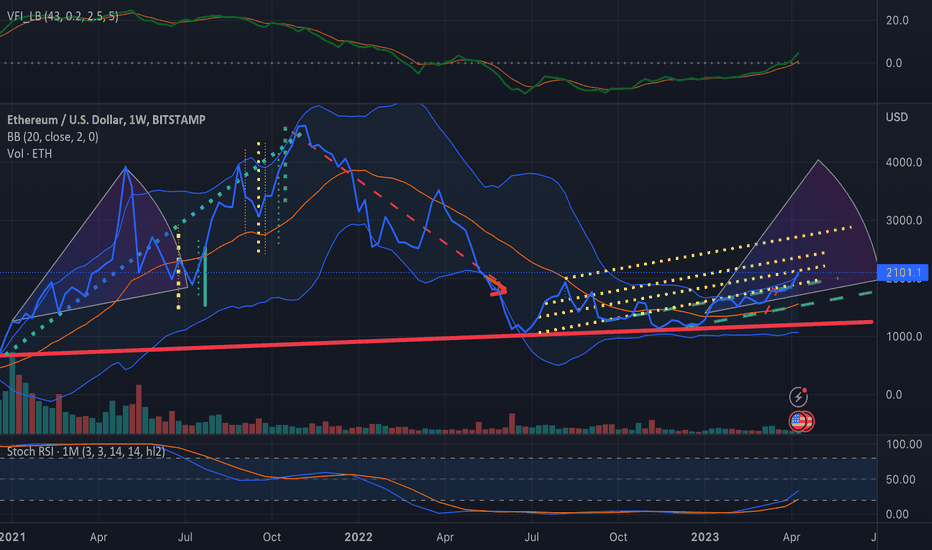This screenshot has width=932, height=550.
Task: Click the Oct label between 2022 and 2023
Action: click(618, 537)
